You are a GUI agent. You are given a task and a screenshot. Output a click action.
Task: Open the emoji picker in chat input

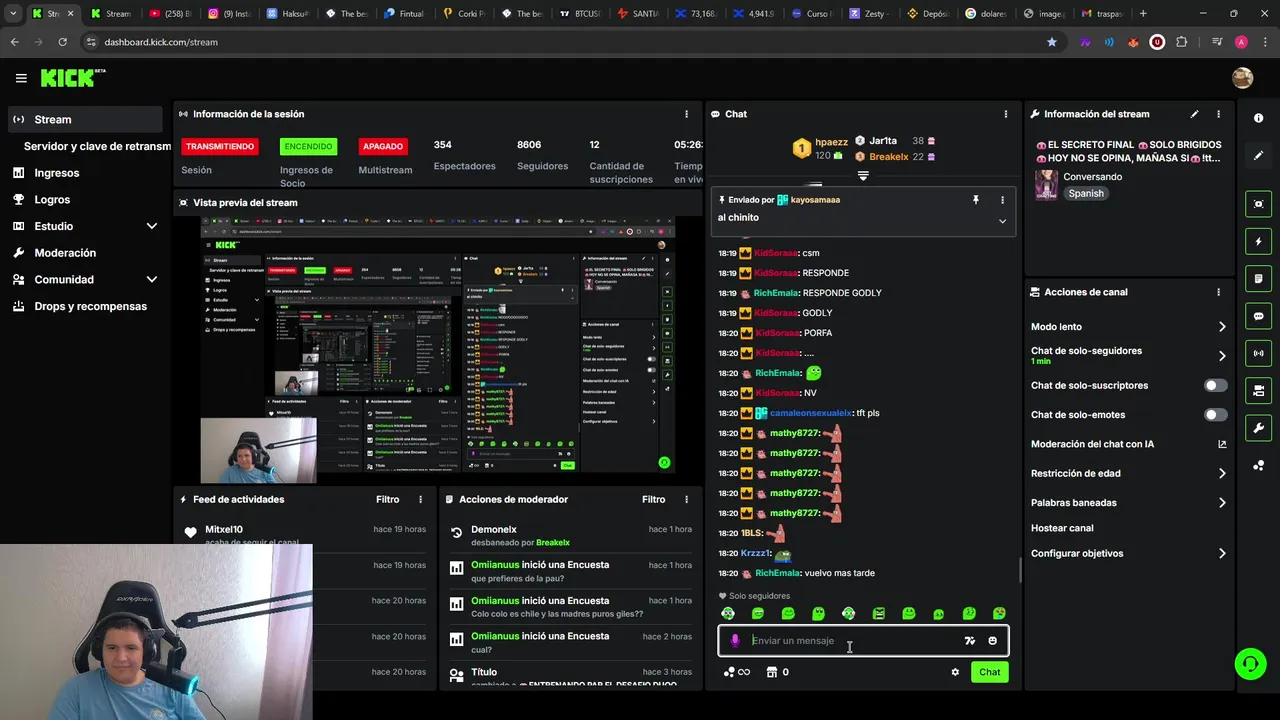[992, 641]
